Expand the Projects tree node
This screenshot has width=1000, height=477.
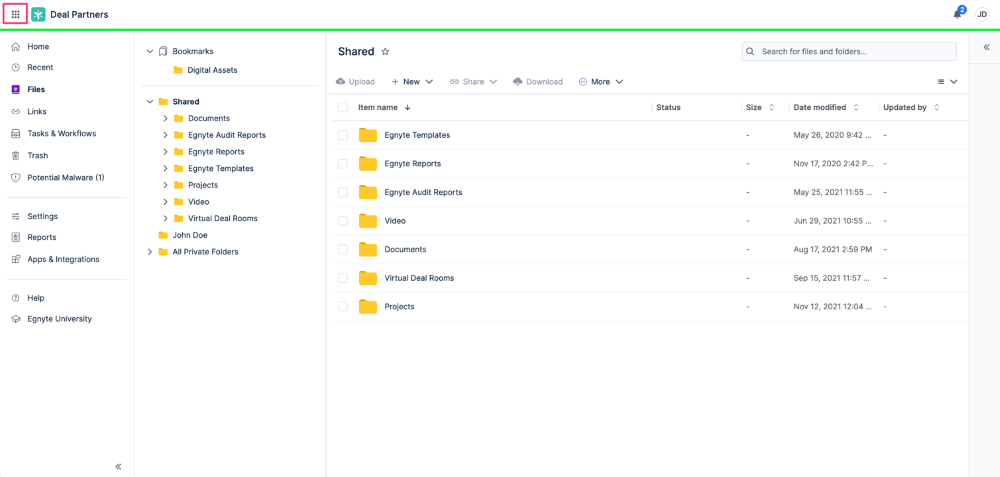165,185
